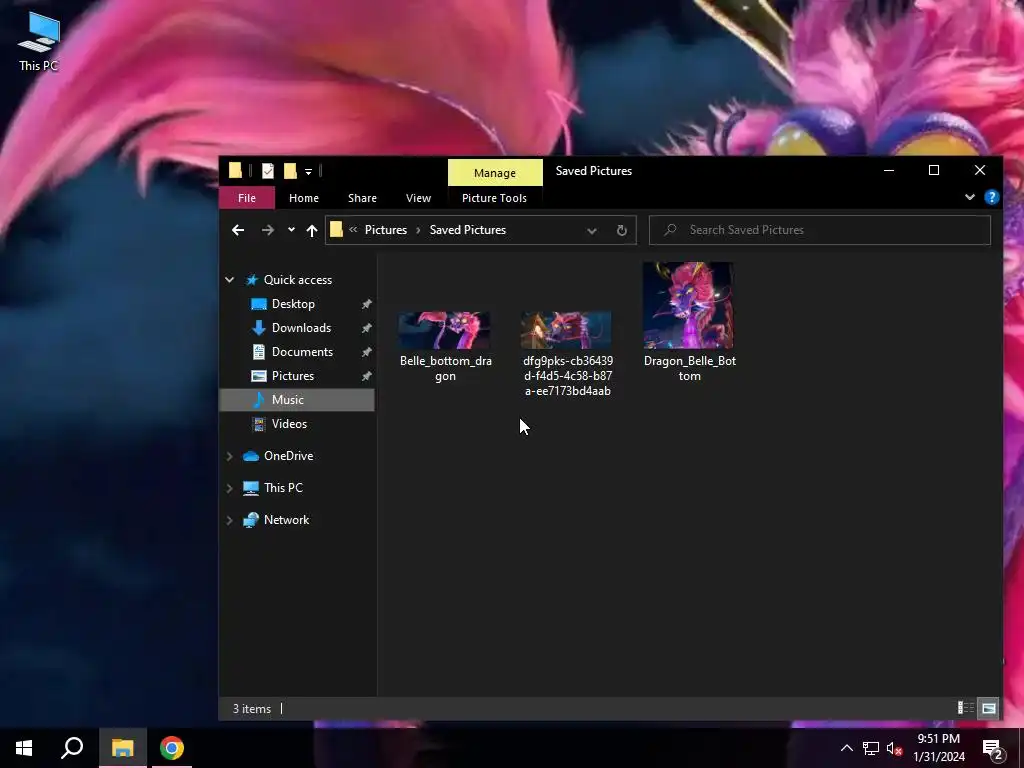
Task: Click the Properties quick access toolbar icon
Action: [268, 171]
